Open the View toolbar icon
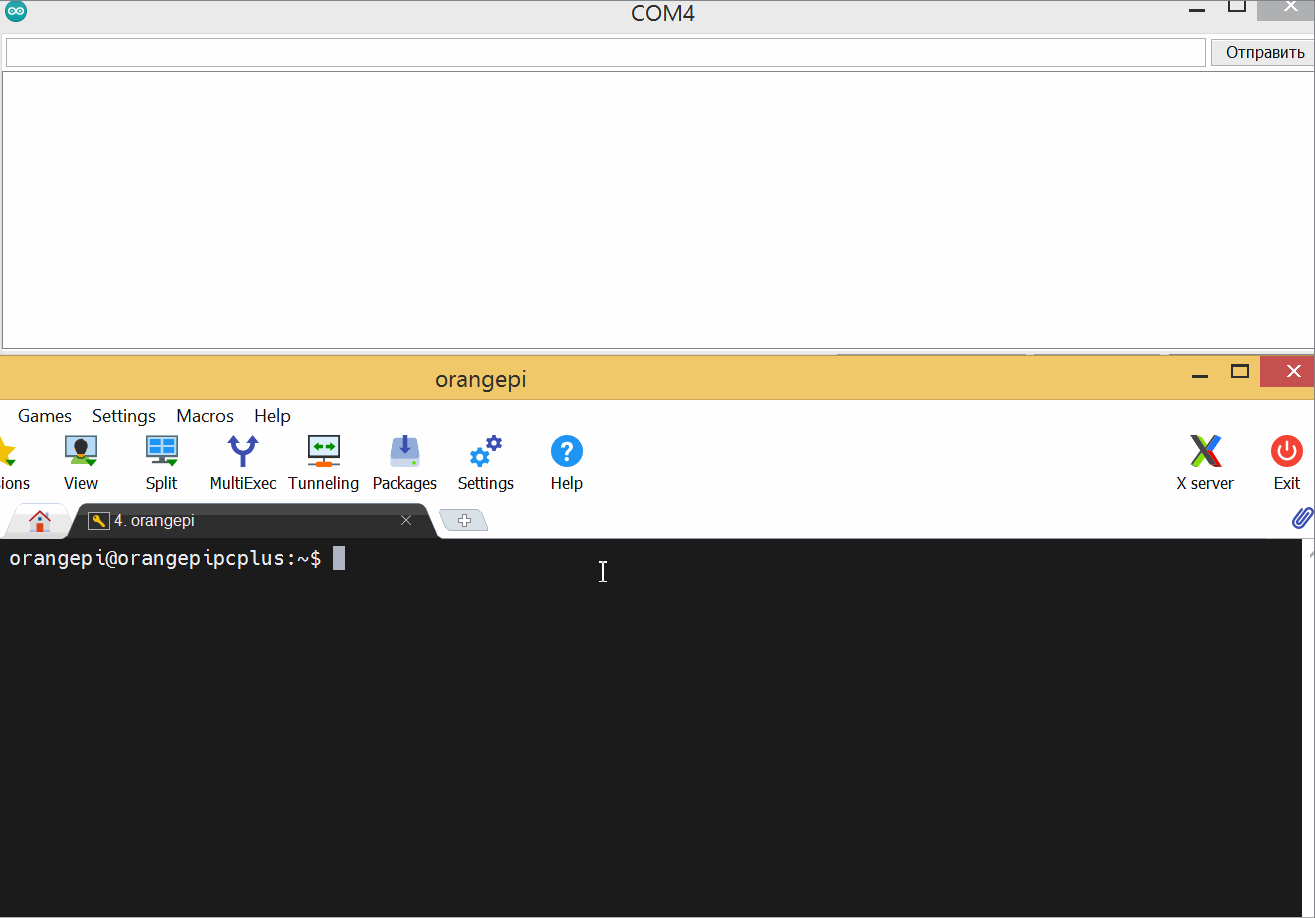Viewport: 1315px width, 918px height. pyautogui.click(x=81, y=462)
